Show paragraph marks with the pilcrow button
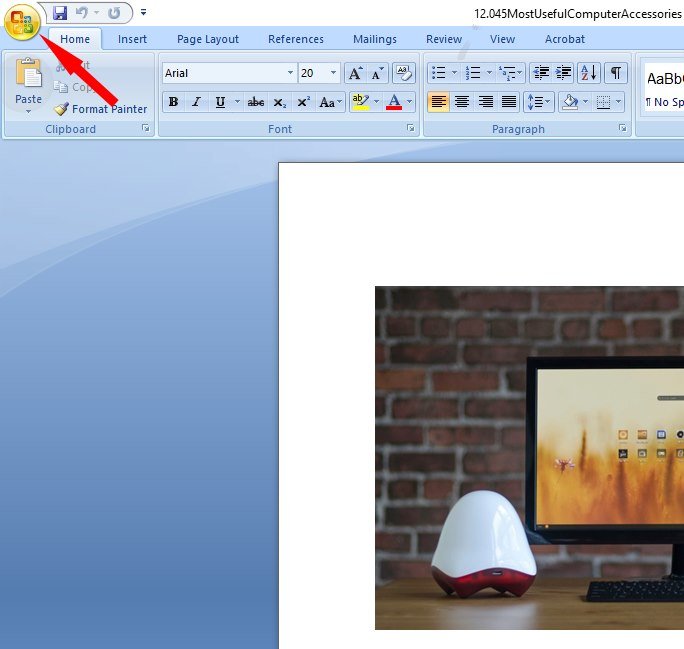This screenshot has height=649, width=684. click(616, 73)
